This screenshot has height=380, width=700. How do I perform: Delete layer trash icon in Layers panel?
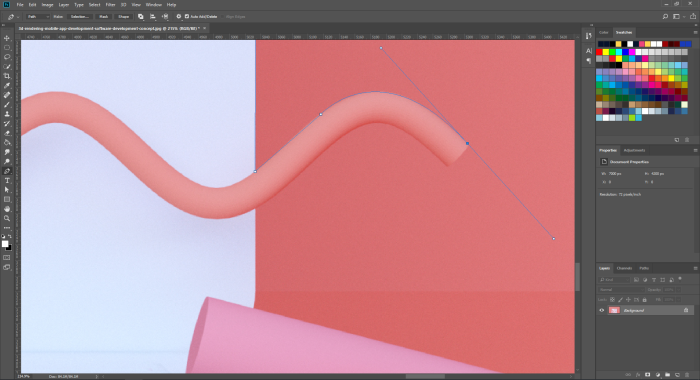click(x=687, y=375)
